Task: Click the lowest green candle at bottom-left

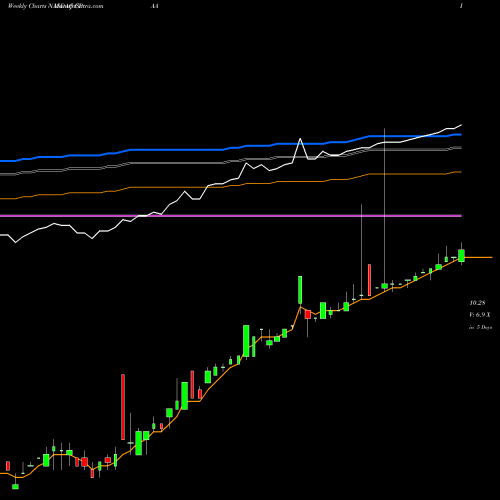Action: (15, 486)
